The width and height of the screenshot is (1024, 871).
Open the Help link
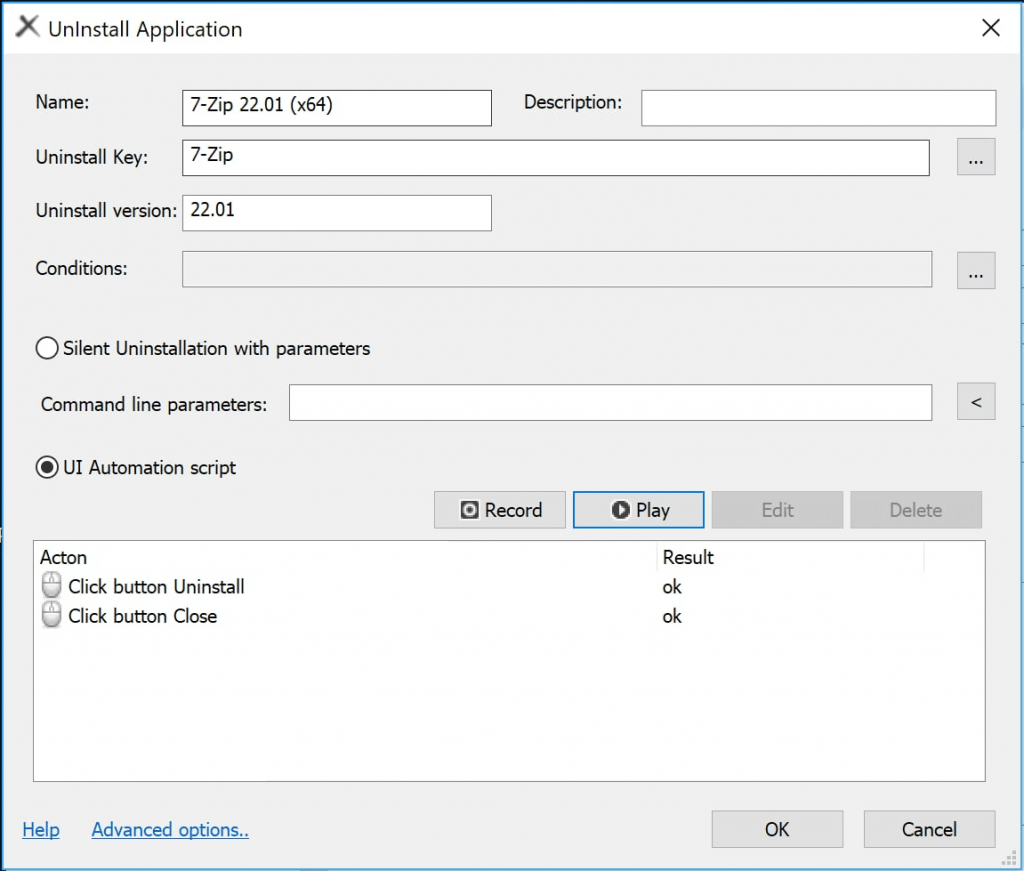click(40, 829)
